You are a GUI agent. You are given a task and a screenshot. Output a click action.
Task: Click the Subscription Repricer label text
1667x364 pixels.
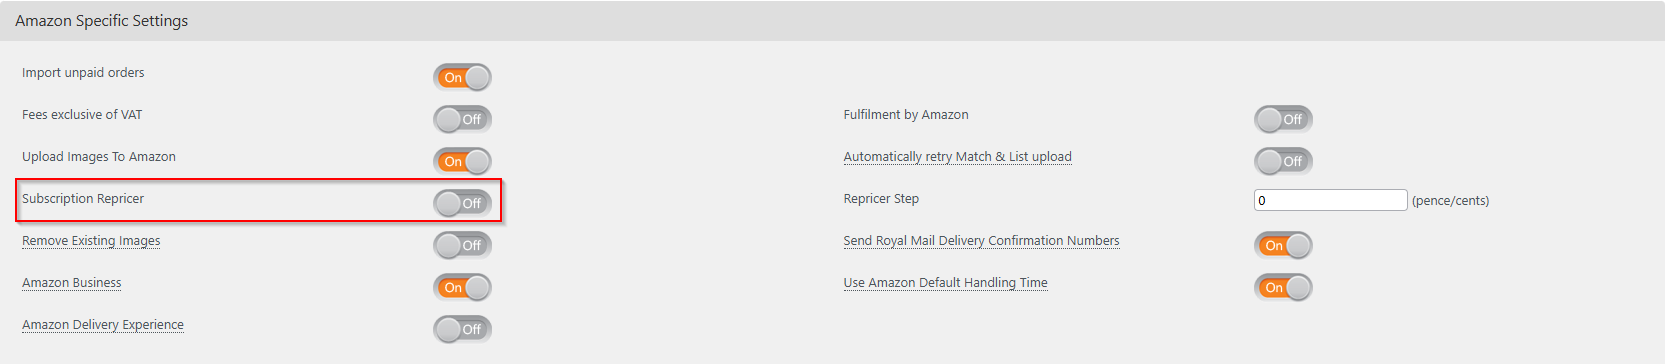pyautogui.click(x=83, y=199)
